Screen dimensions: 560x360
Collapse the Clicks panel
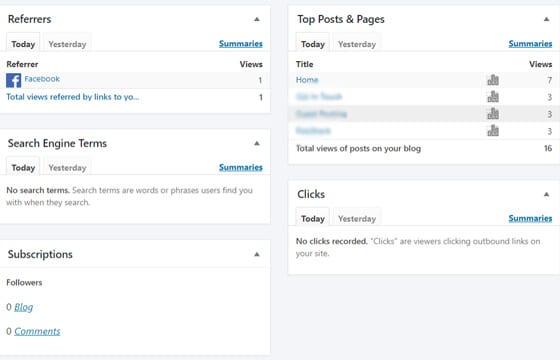click(546, 195)
